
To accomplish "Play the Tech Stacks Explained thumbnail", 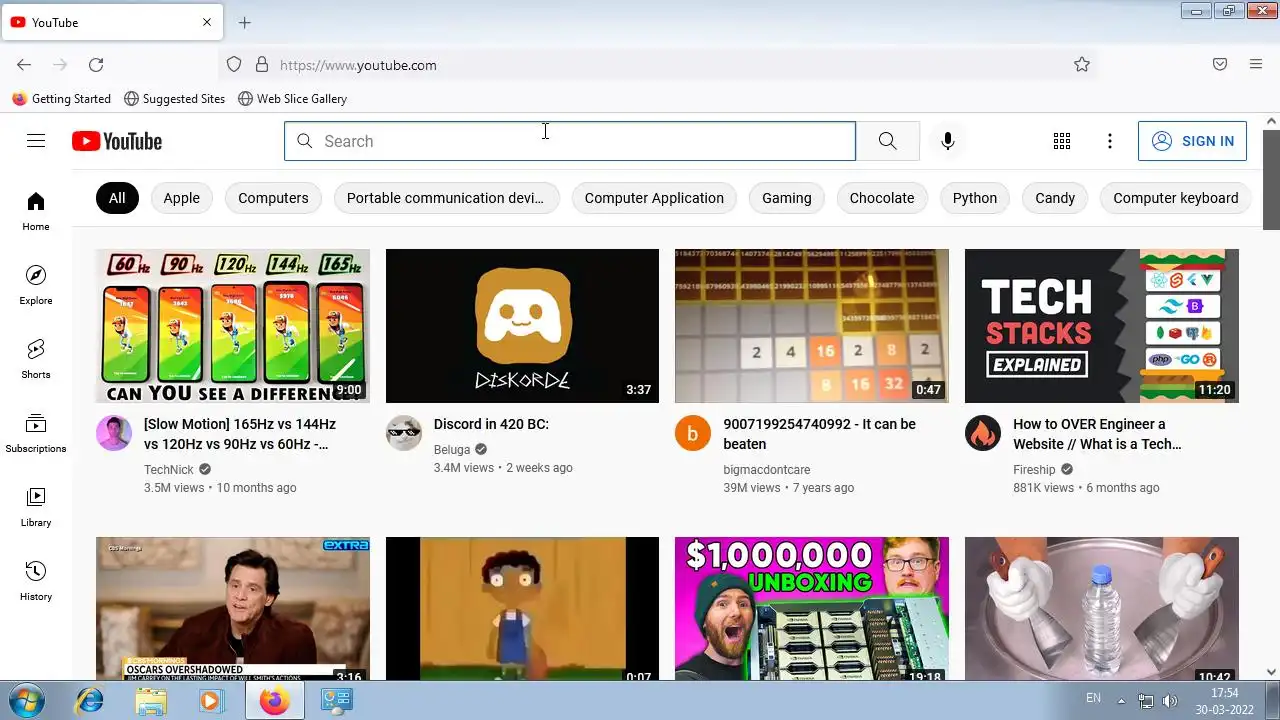I will tap(1102, 326).
